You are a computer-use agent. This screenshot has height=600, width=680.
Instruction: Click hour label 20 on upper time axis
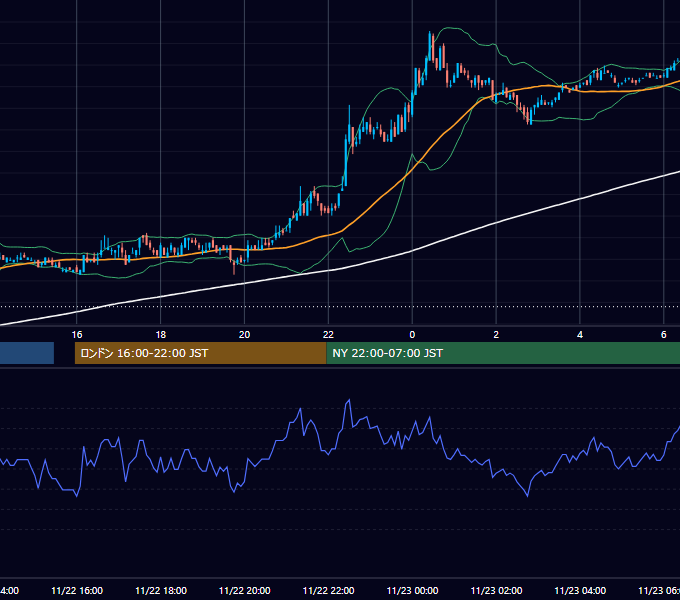pos(245,335)
